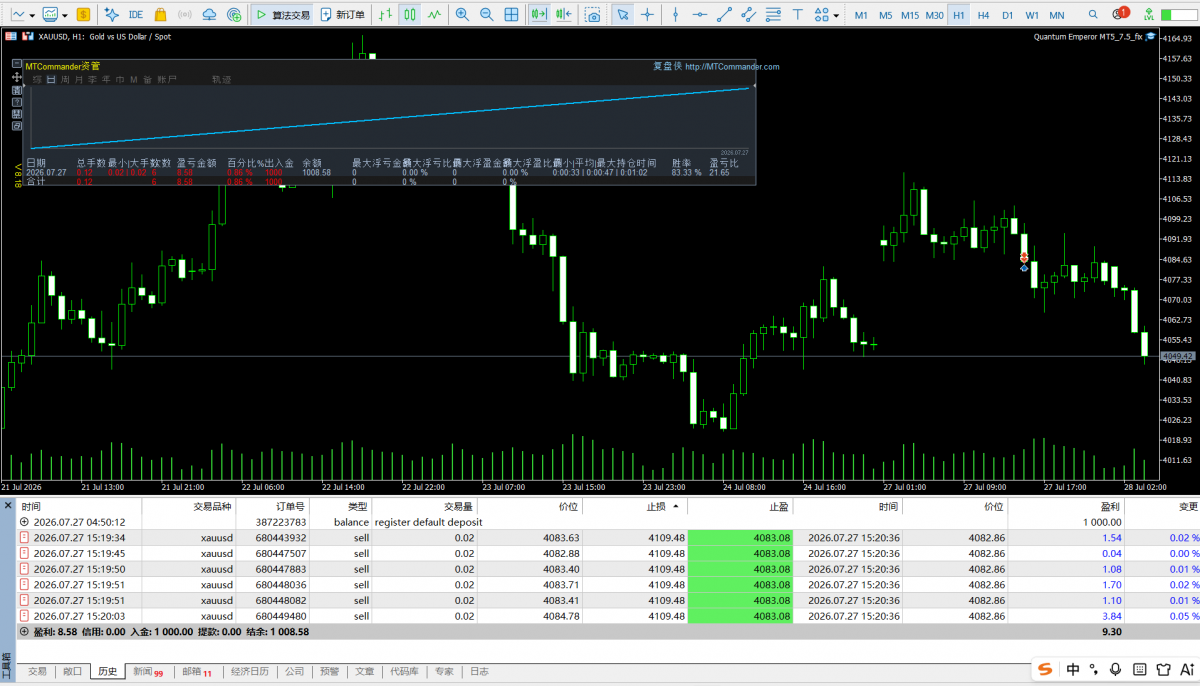Expand the 盈利 8.58 summary row

tap(24, 632)
